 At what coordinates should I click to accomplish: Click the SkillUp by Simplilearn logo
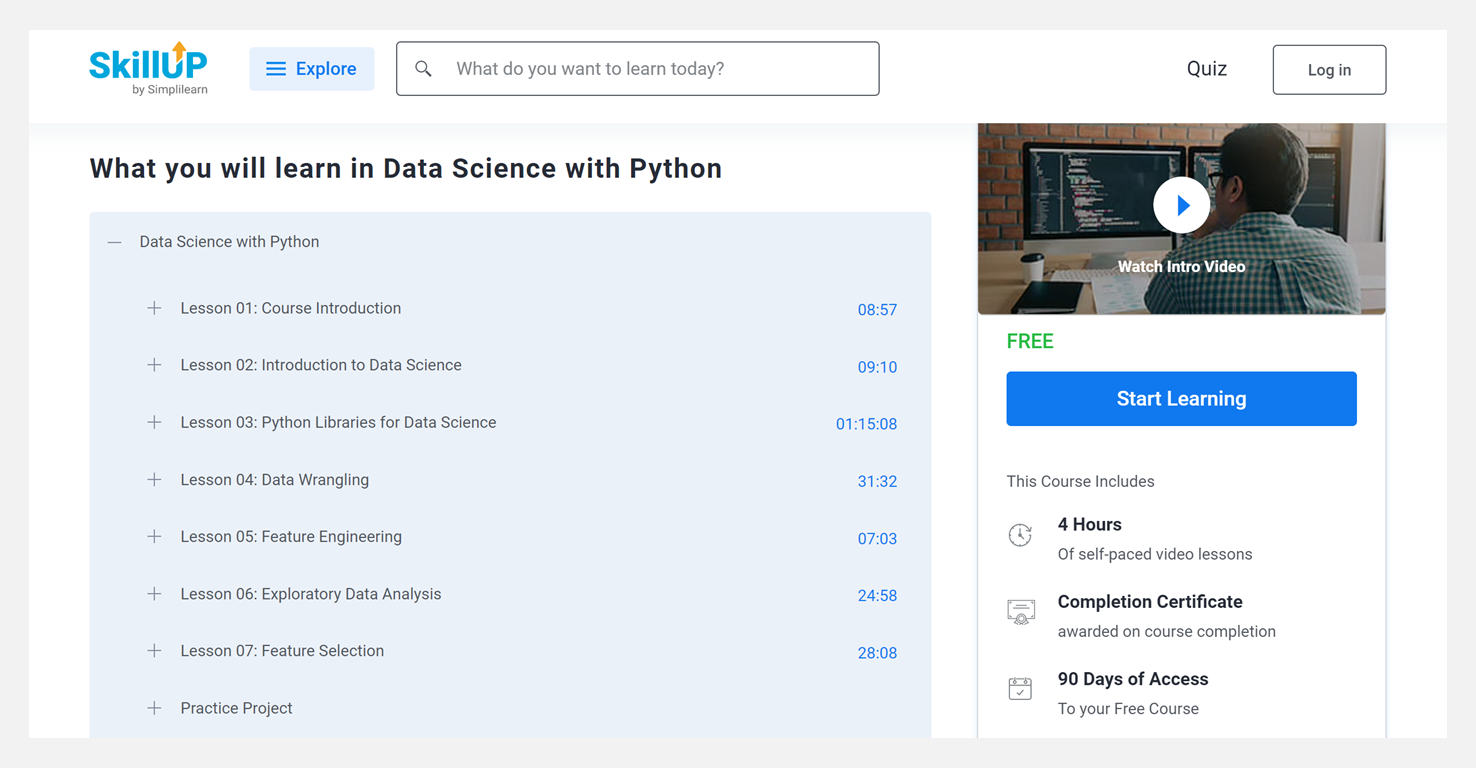point(148,68)
